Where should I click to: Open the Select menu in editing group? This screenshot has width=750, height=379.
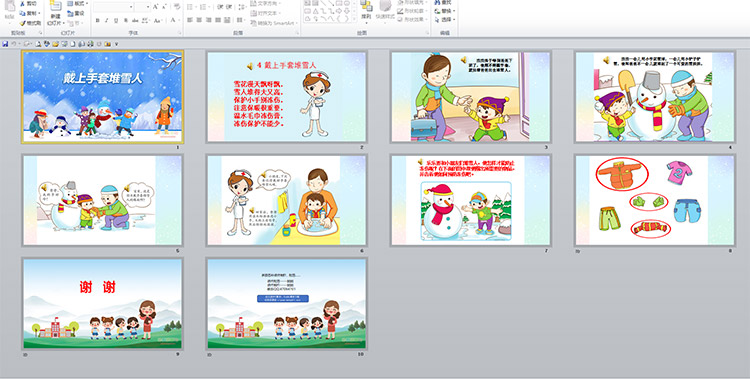coord(445,20)
